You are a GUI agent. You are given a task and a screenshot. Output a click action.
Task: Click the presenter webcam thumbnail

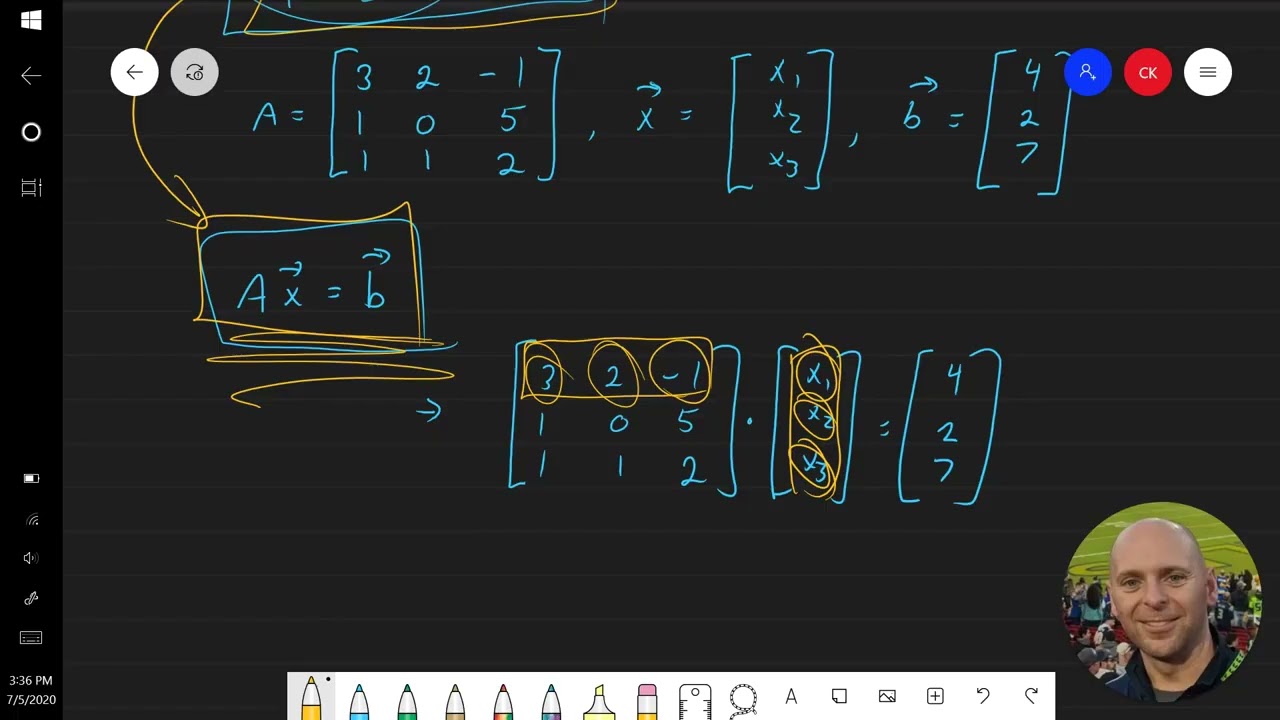[x=1161, y=603]
